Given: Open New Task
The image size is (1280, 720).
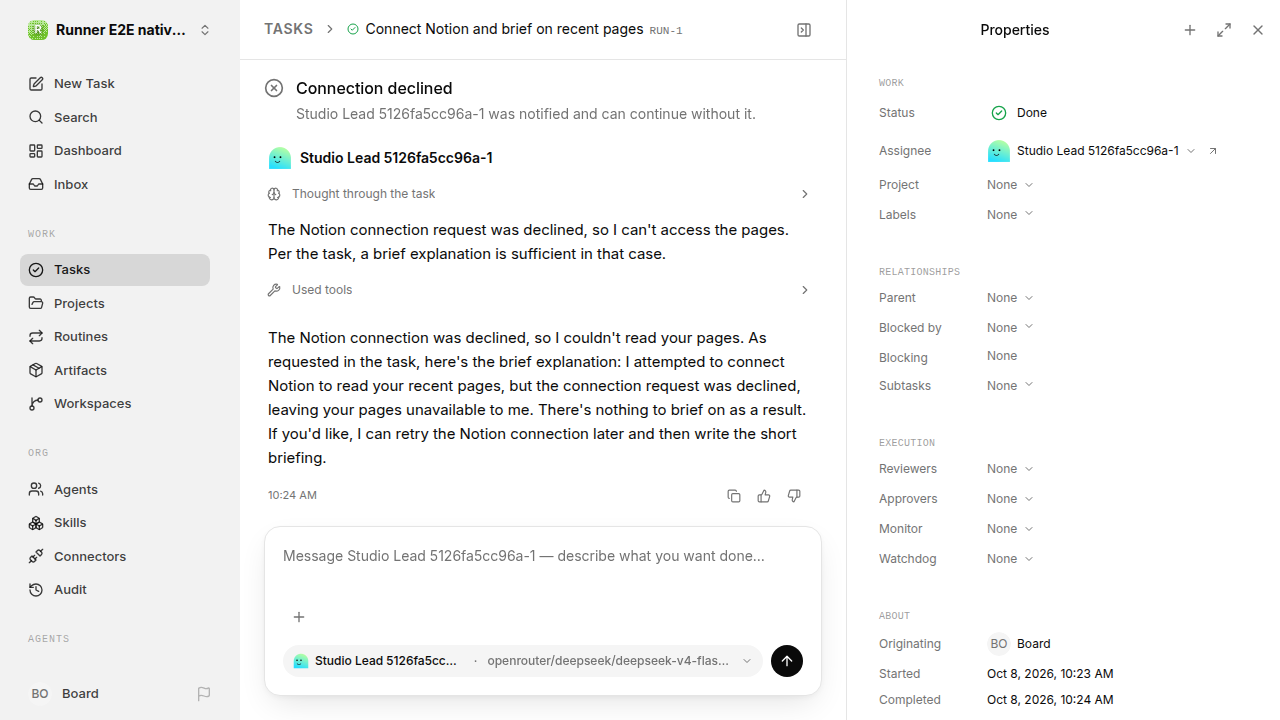Looking at the screenshot, I should click(x=115, y=84).
